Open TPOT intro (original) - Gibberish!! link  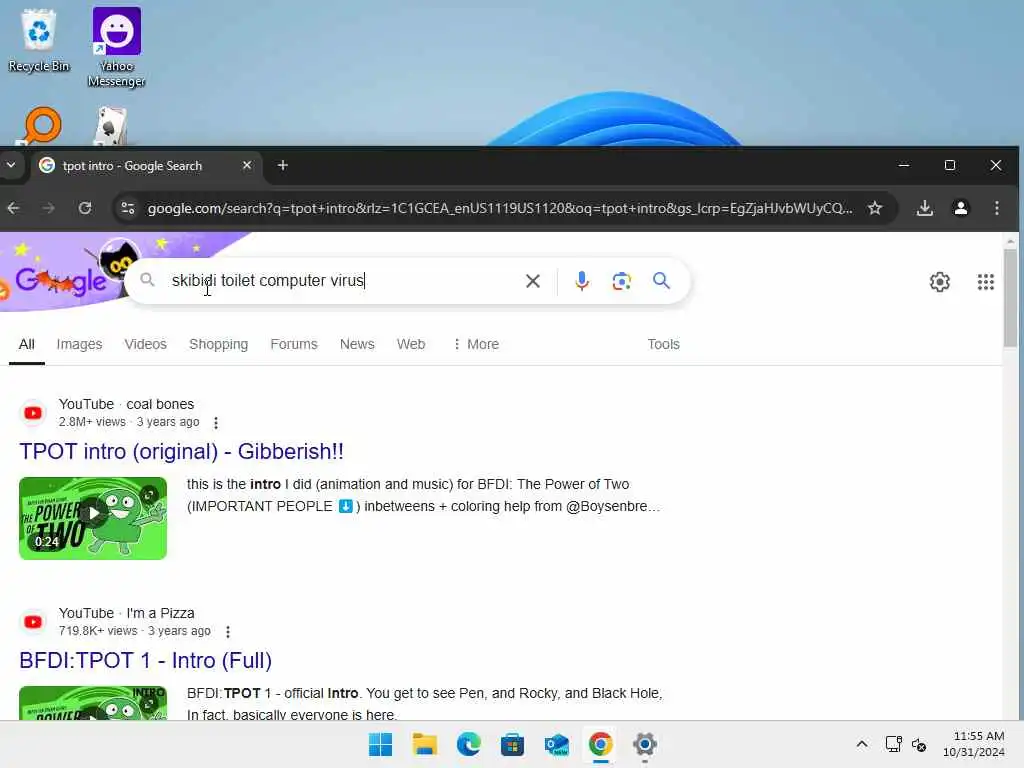coord(181,451)
